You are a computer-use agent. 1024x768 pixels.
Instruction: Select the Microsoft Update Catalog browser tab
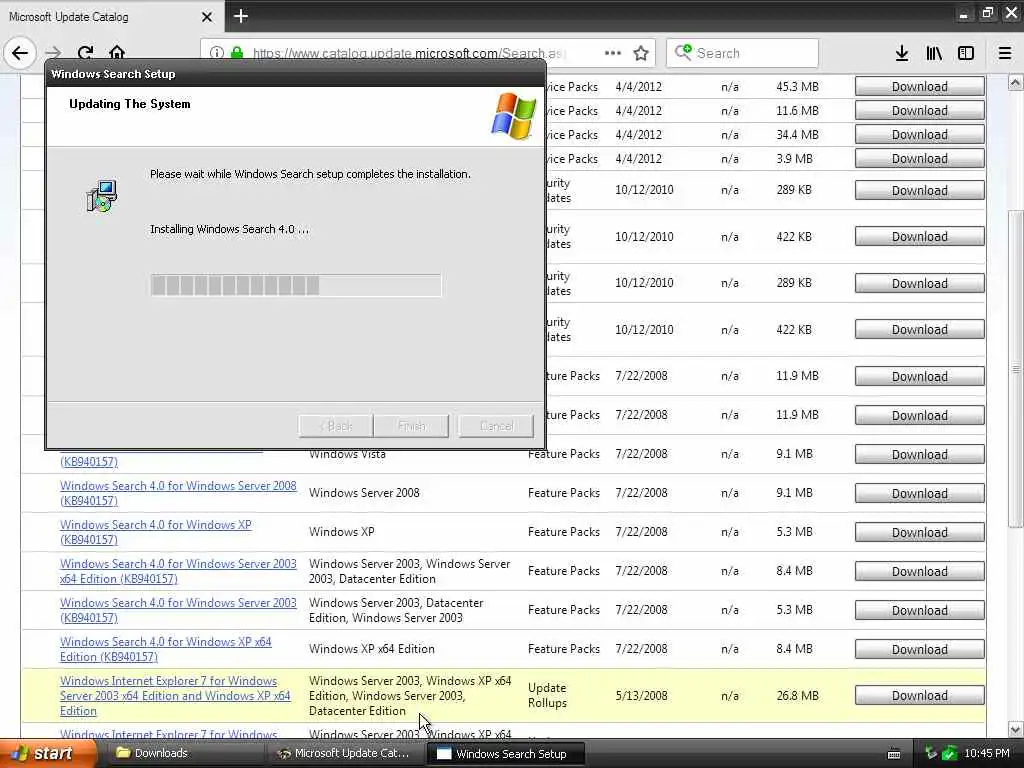click(x=112, y=16)
